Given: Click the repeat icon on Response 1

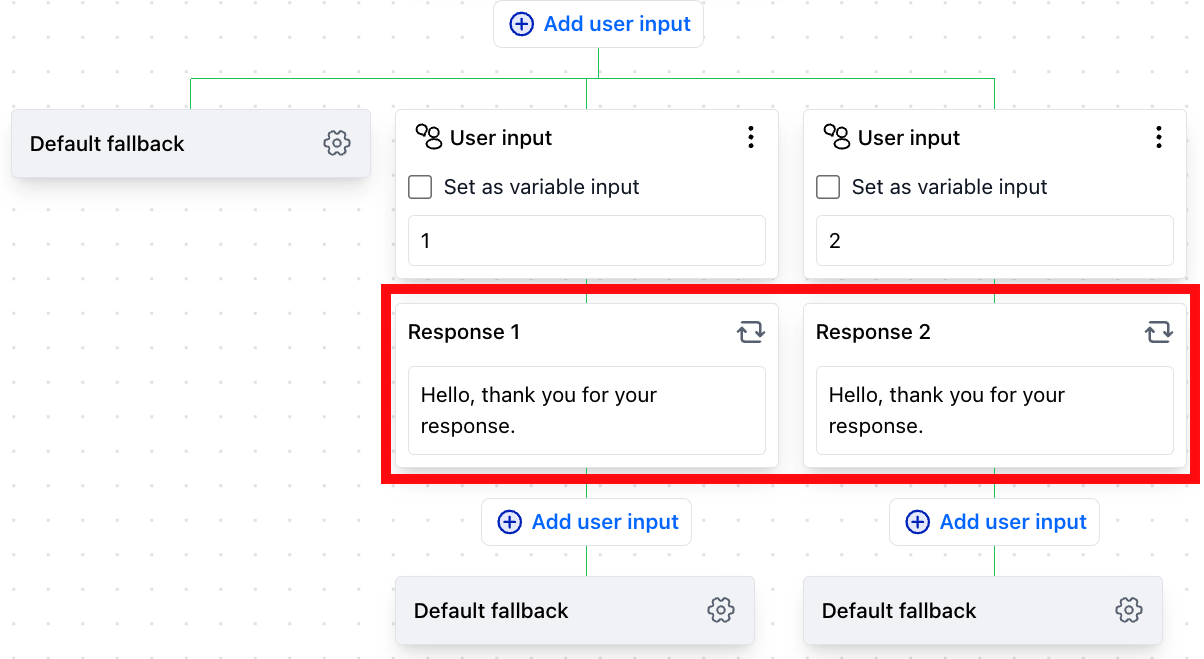Looking at the screenshot, I should (751, 332).
